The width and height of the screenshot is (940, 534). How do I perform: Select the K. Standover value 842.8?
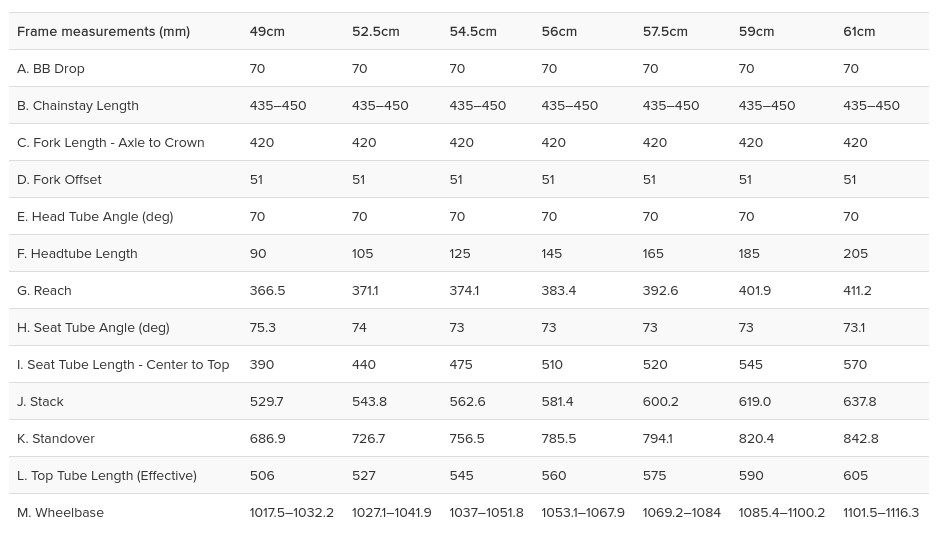(x=860, y=439)
